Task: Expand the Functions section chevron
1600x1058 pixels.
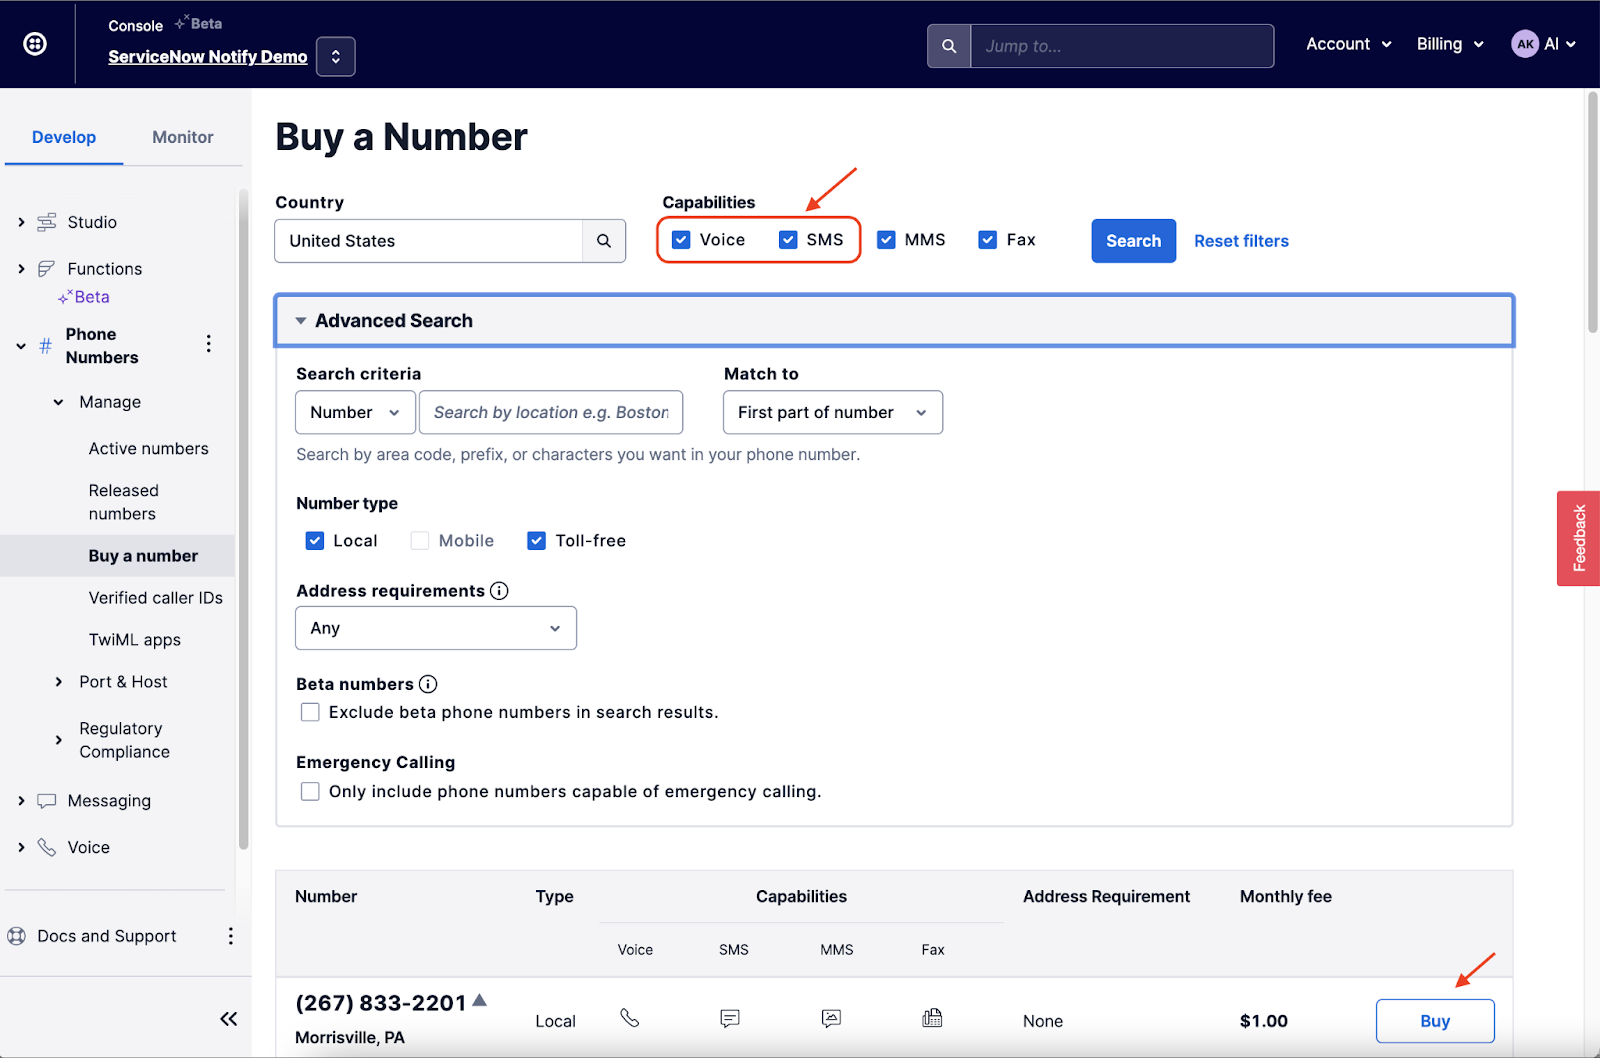Action: click(x=21, y=269)
